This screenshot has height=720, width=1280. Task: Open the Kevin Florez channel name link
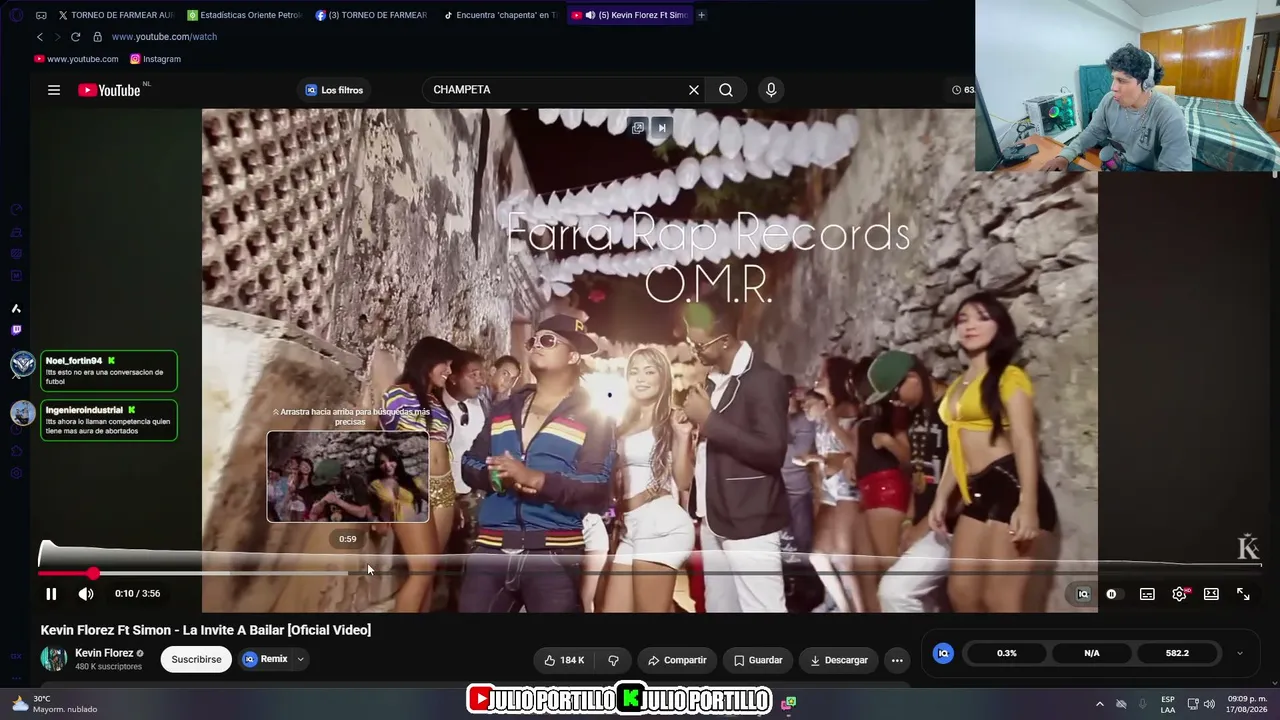coord(104,653)
